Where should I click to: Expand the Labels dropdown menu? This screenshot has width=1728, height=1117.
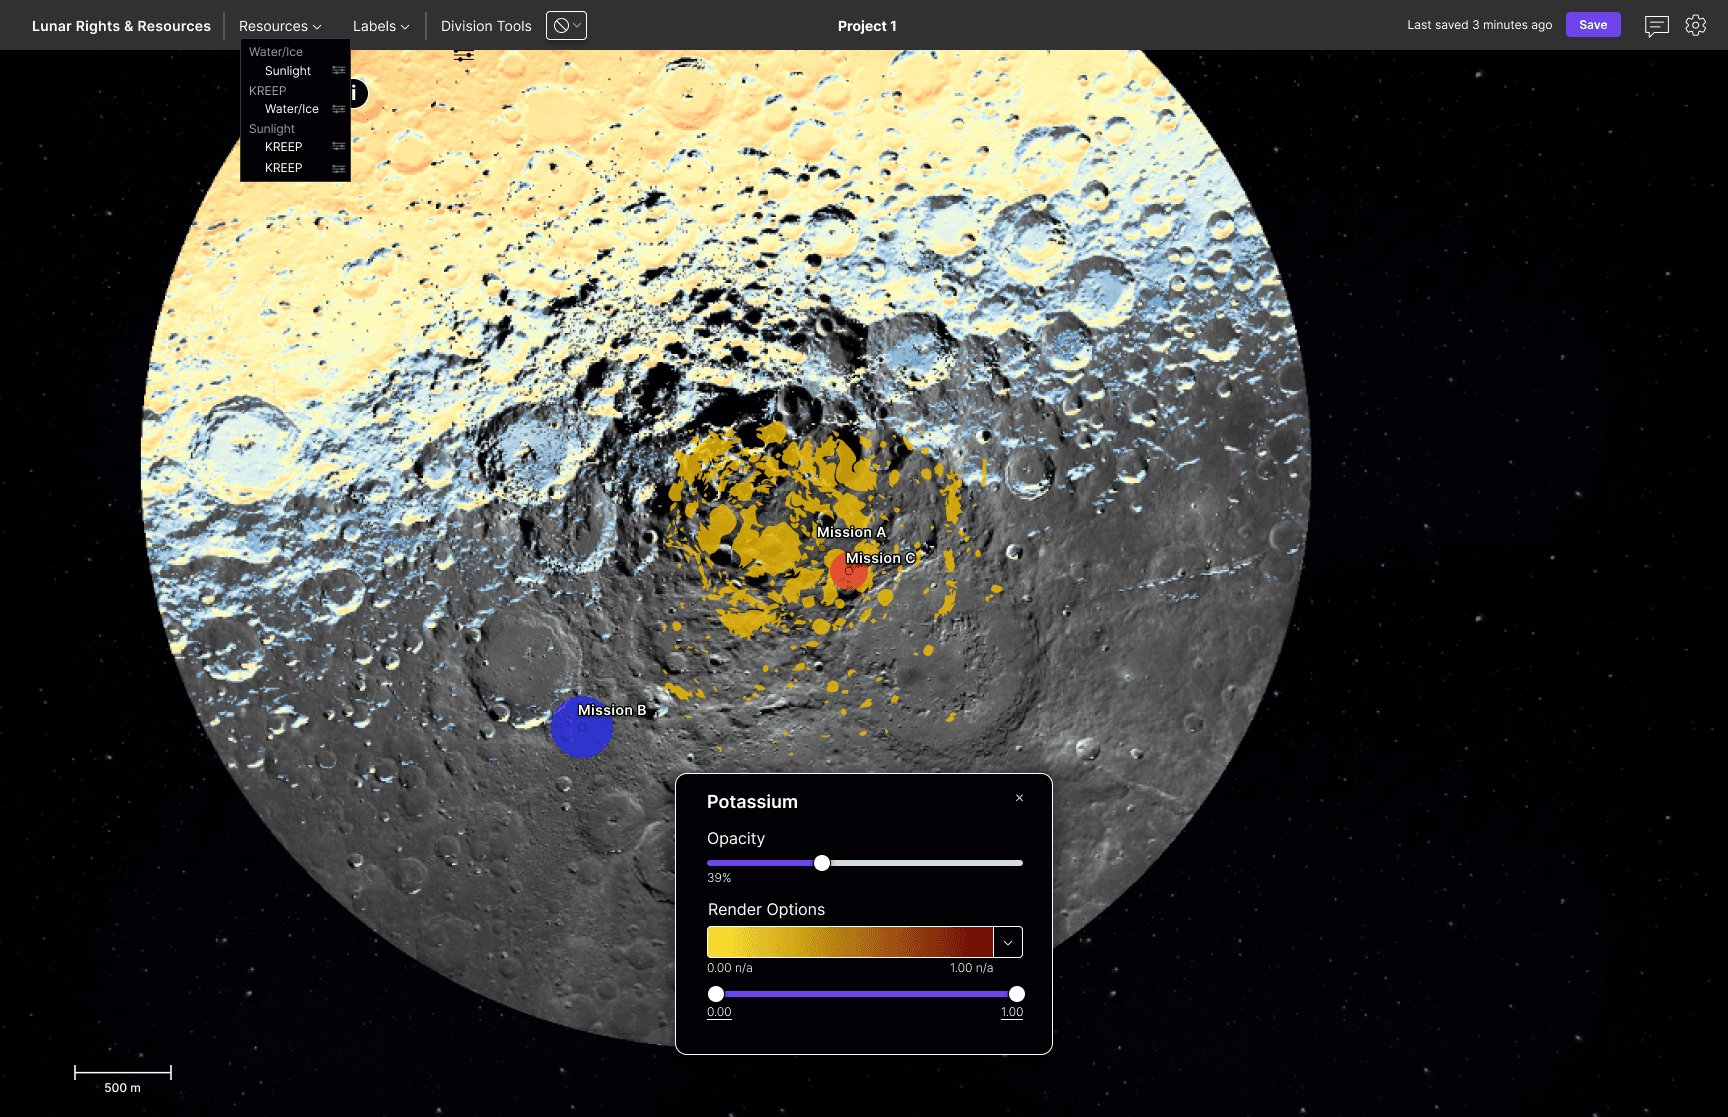tap(381, 26)
